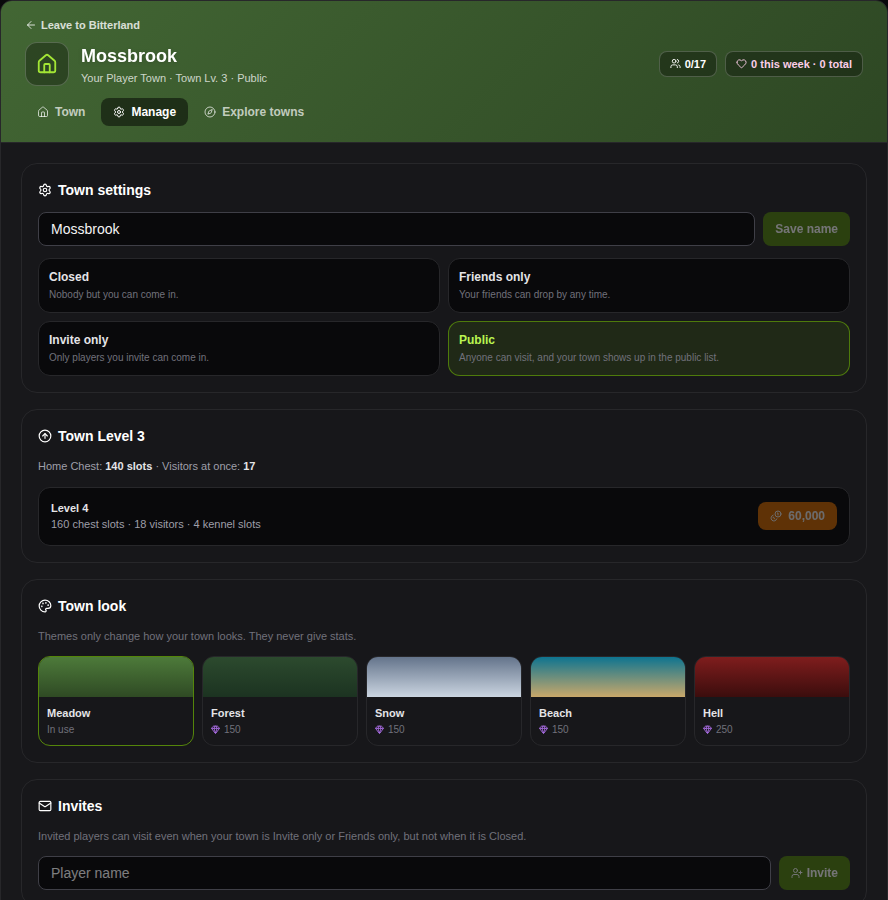Click the heart likes badge
This screenshot has height=900, width=888.
click(x=793, y=64)
